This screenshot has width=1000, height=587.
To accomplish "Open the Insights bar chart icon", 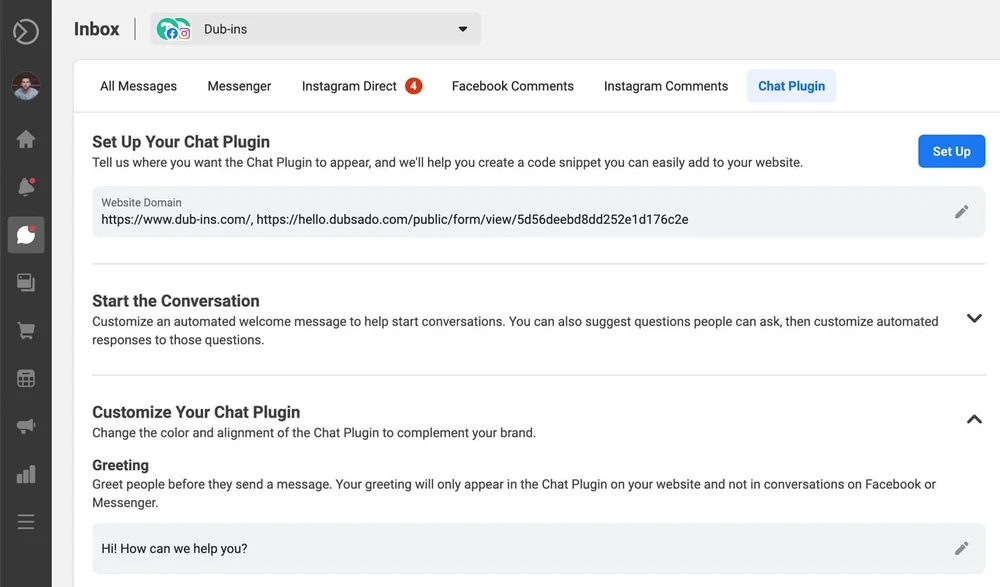I will [26, 474].
